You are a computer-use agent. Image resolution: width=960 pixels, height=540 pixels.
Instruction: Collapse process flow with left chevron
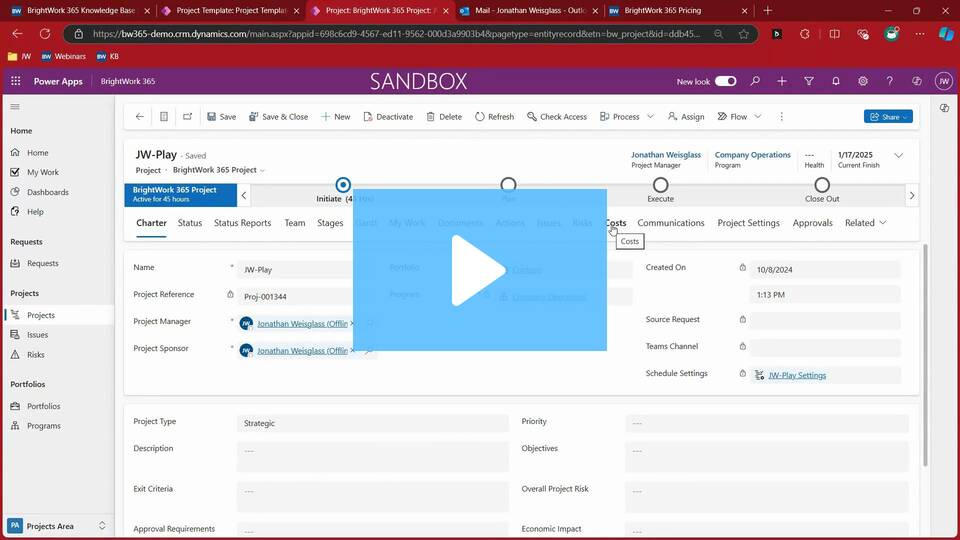pyautogui.click(x=244, y=195)
